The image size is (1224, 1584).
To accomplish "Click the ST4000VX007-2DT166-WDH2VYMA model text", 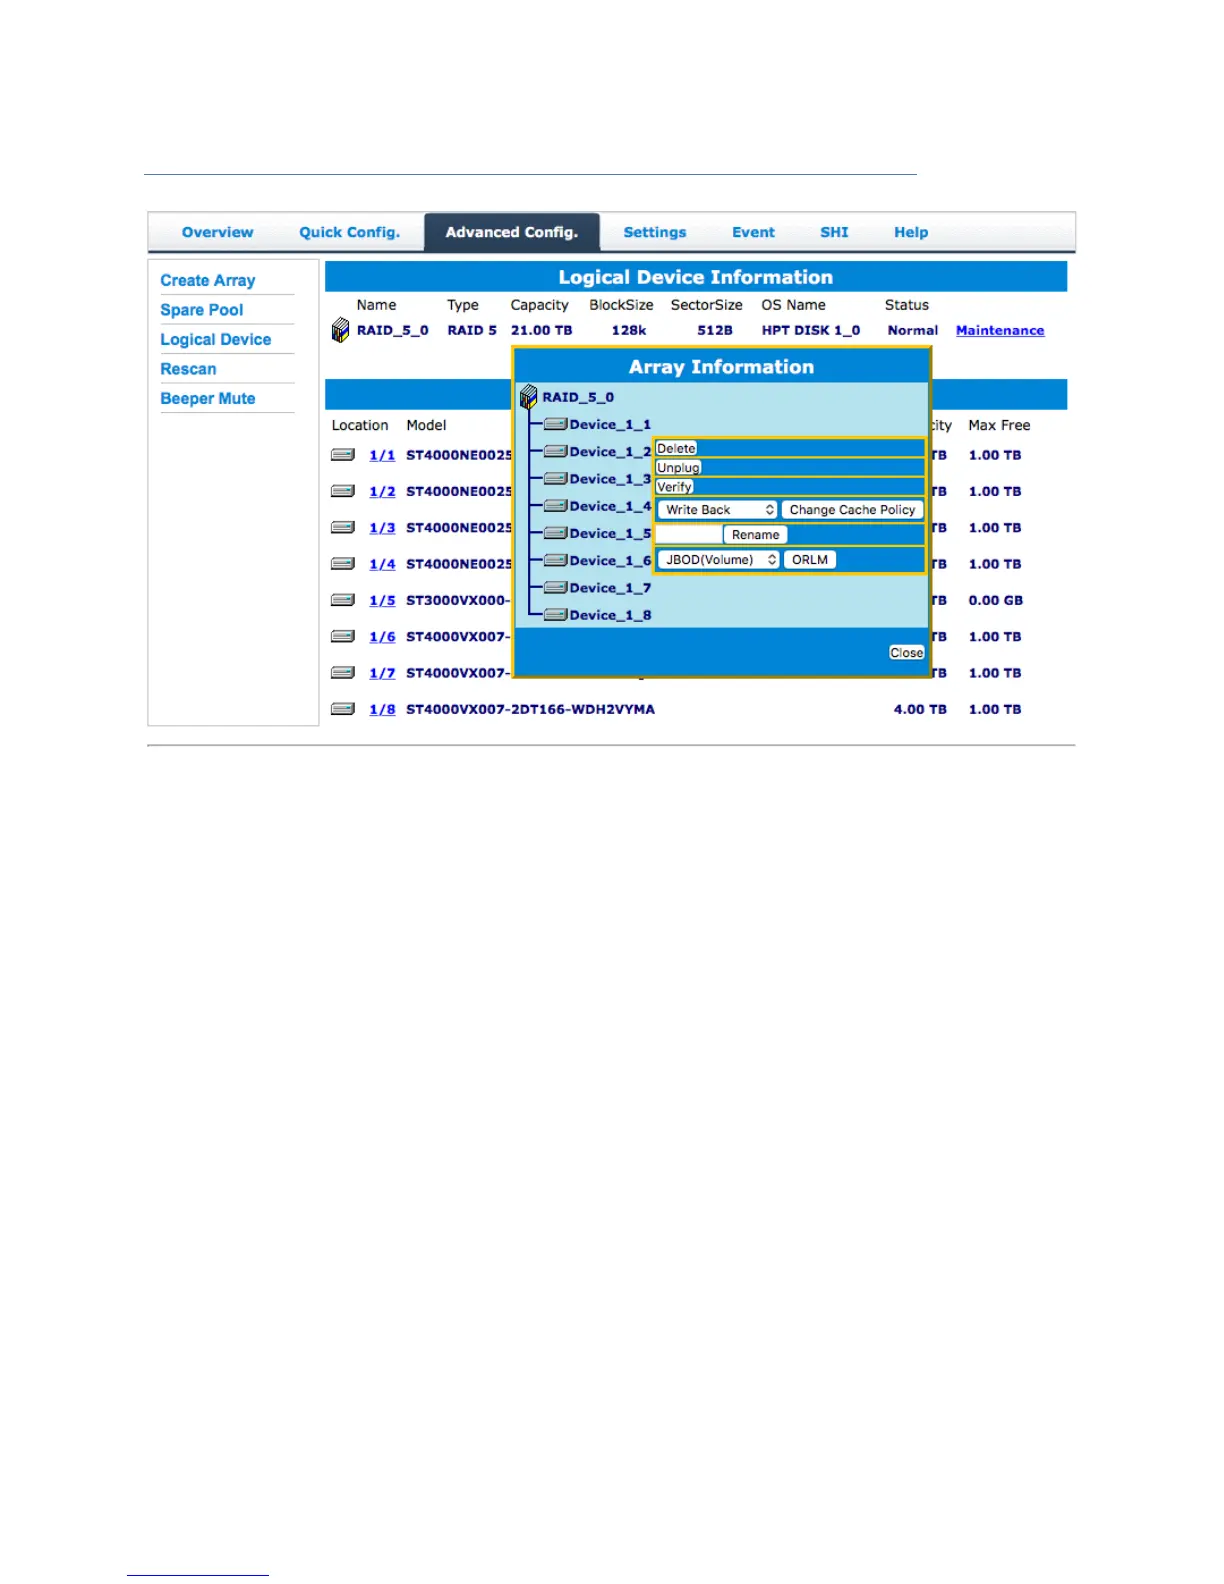I will [530, 709].
